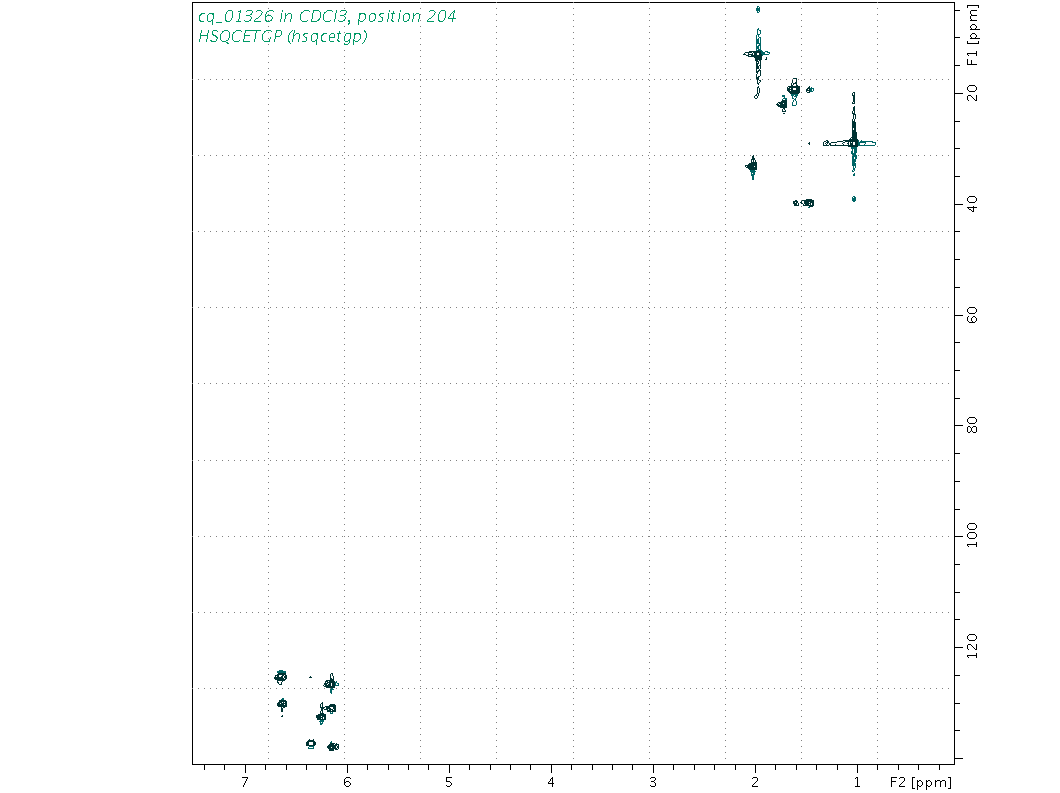
Task: Click the title 'cq_01326 in CDCl3, position 204'
Action: point(327,16)
